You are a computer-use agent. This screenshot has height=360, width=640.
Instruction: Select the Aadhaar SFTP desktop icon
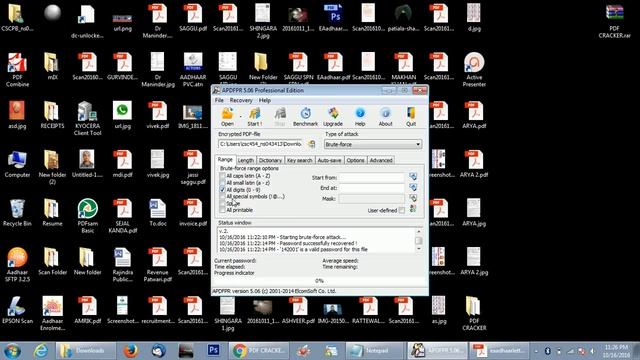[x=17, y=265]
